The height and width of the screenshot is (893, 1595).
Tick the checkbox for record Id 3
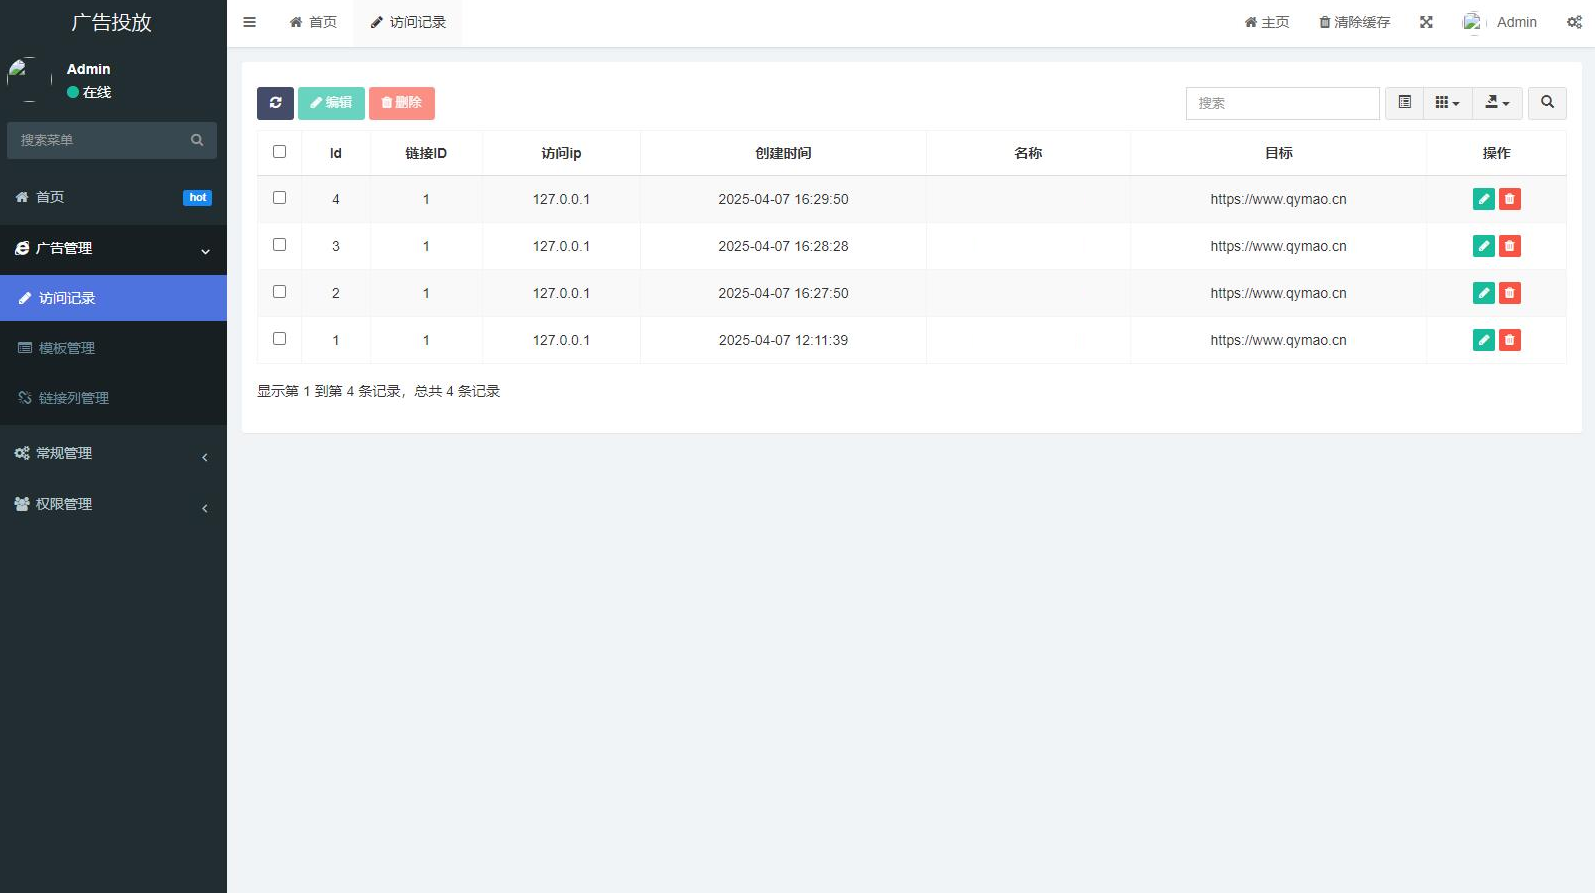pos(280,245)
